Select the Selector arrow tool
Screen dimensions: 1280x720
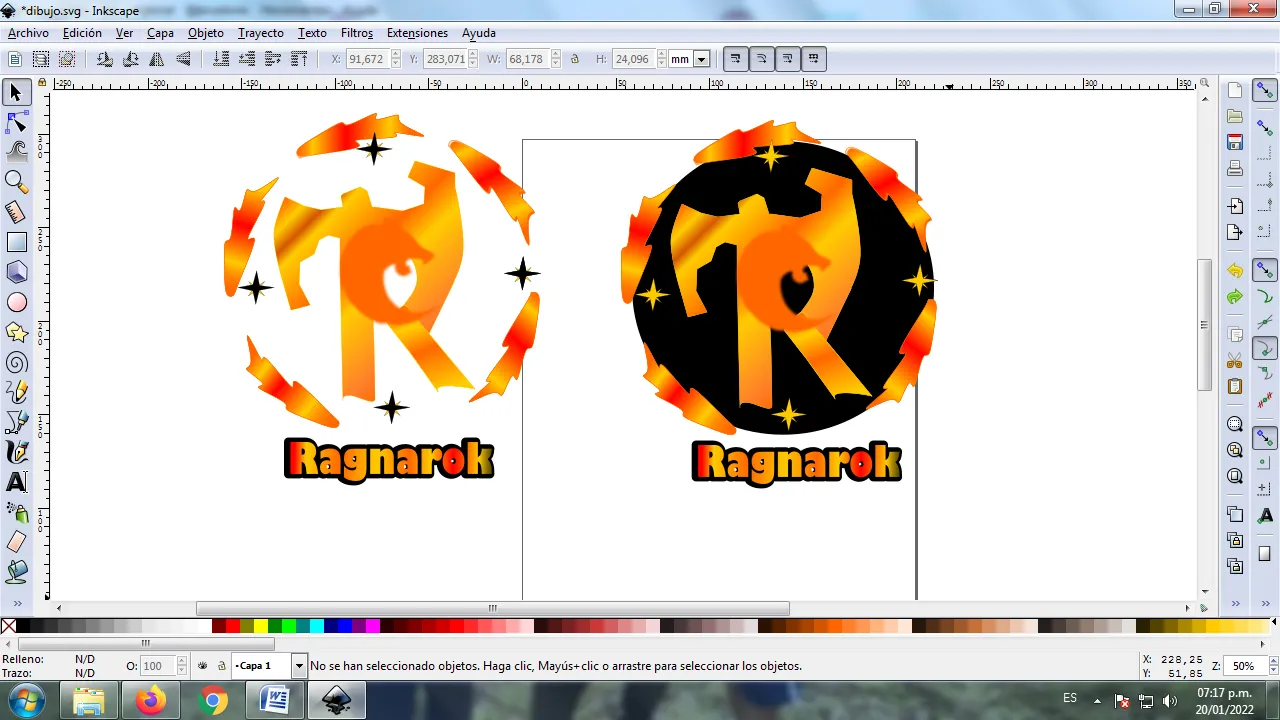click(x=16, y=93)
